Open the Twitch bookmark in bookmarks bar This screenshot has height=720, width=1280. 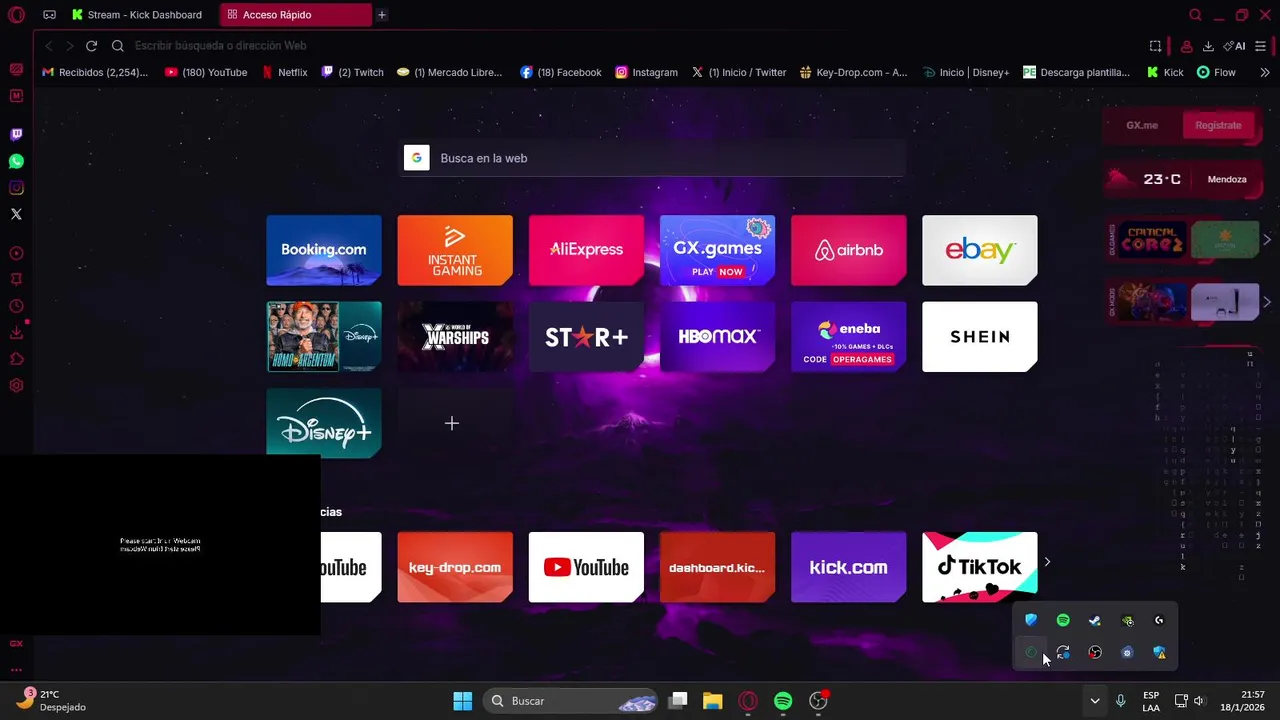click(x=352, y=72)
